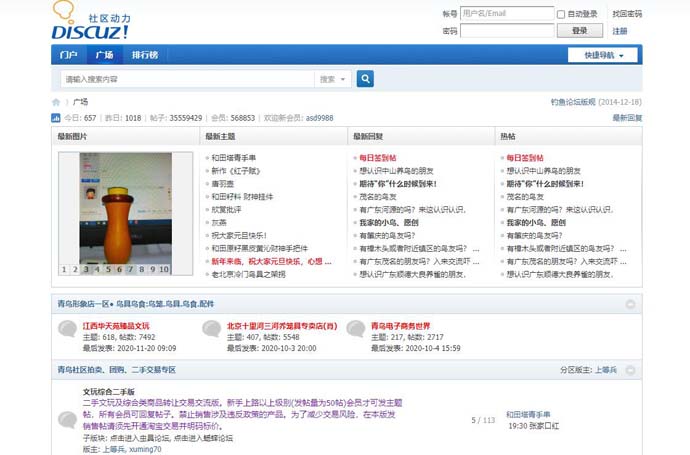Open the 排行榜 nav tab
The image size is (690, 455).
click(x=145, y=55)
